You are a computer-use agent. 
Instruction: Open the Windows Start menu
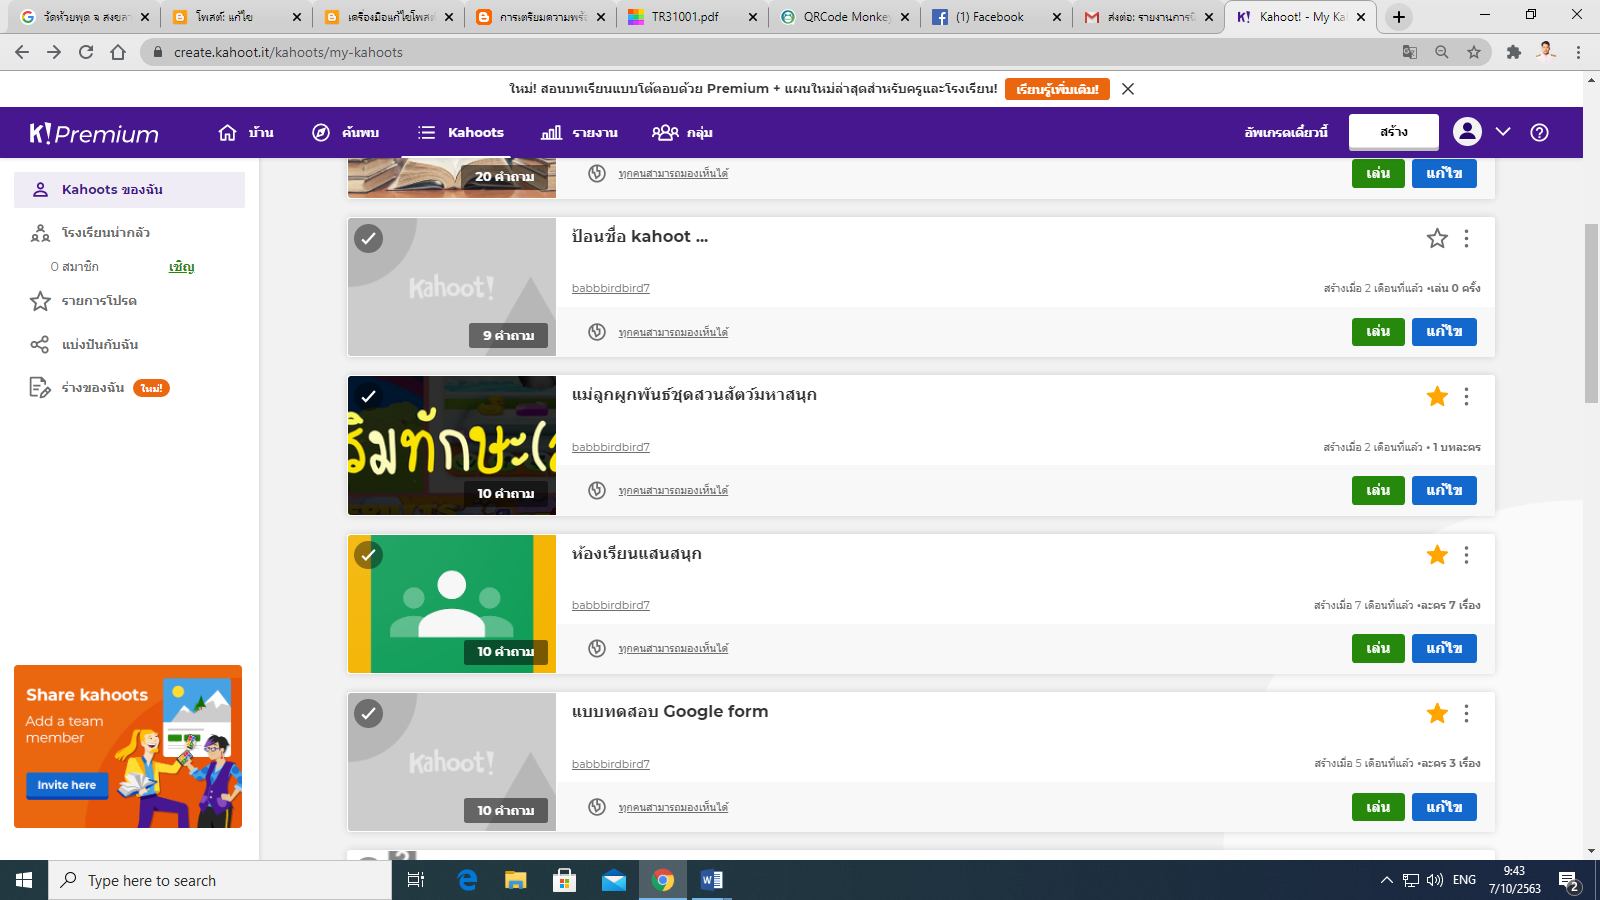coord(24,880)
